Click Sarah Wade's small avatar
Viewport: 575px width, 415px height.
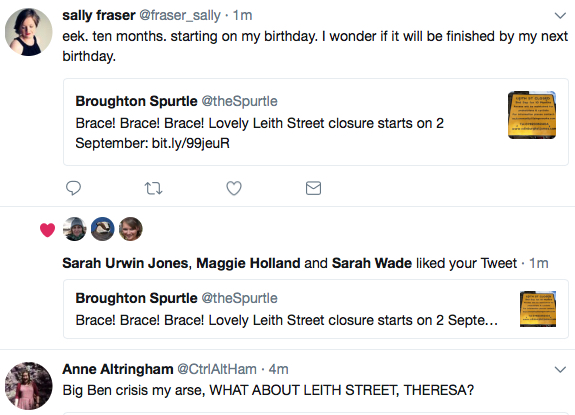tap(131, 229)
